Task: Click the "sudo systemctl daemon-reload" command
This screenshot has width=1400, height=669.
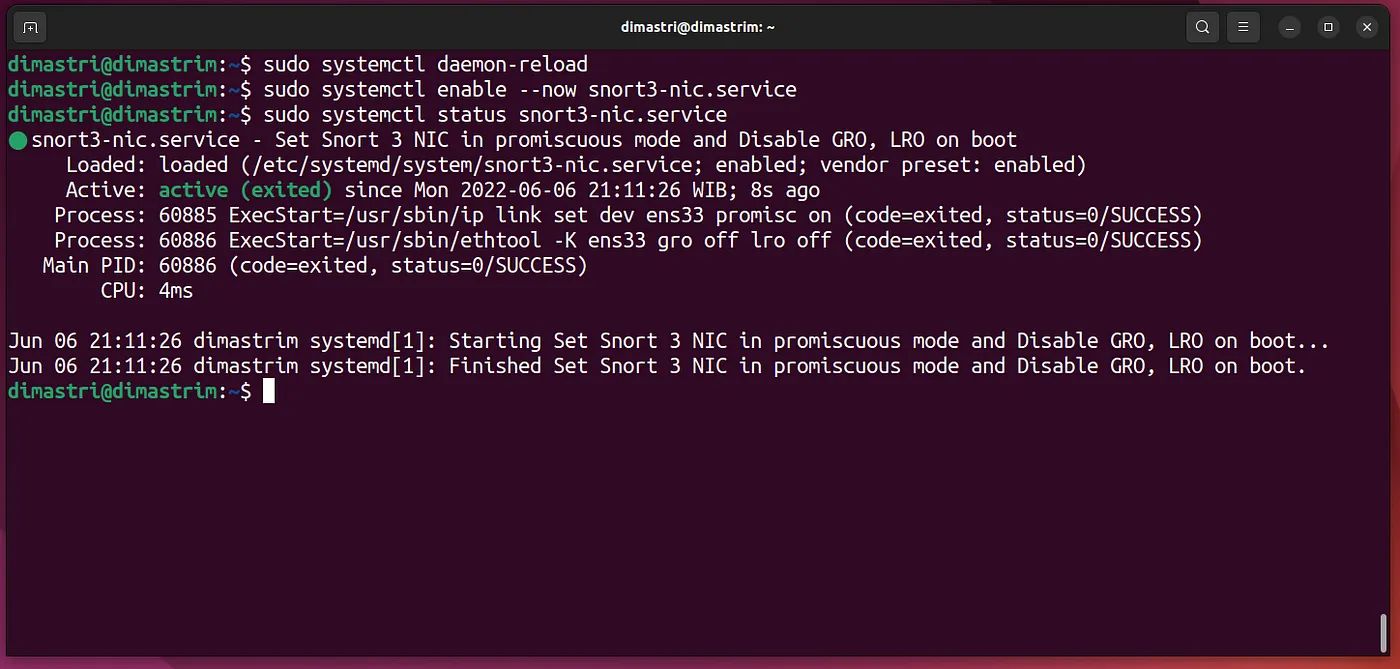Action: coord(425,65)
